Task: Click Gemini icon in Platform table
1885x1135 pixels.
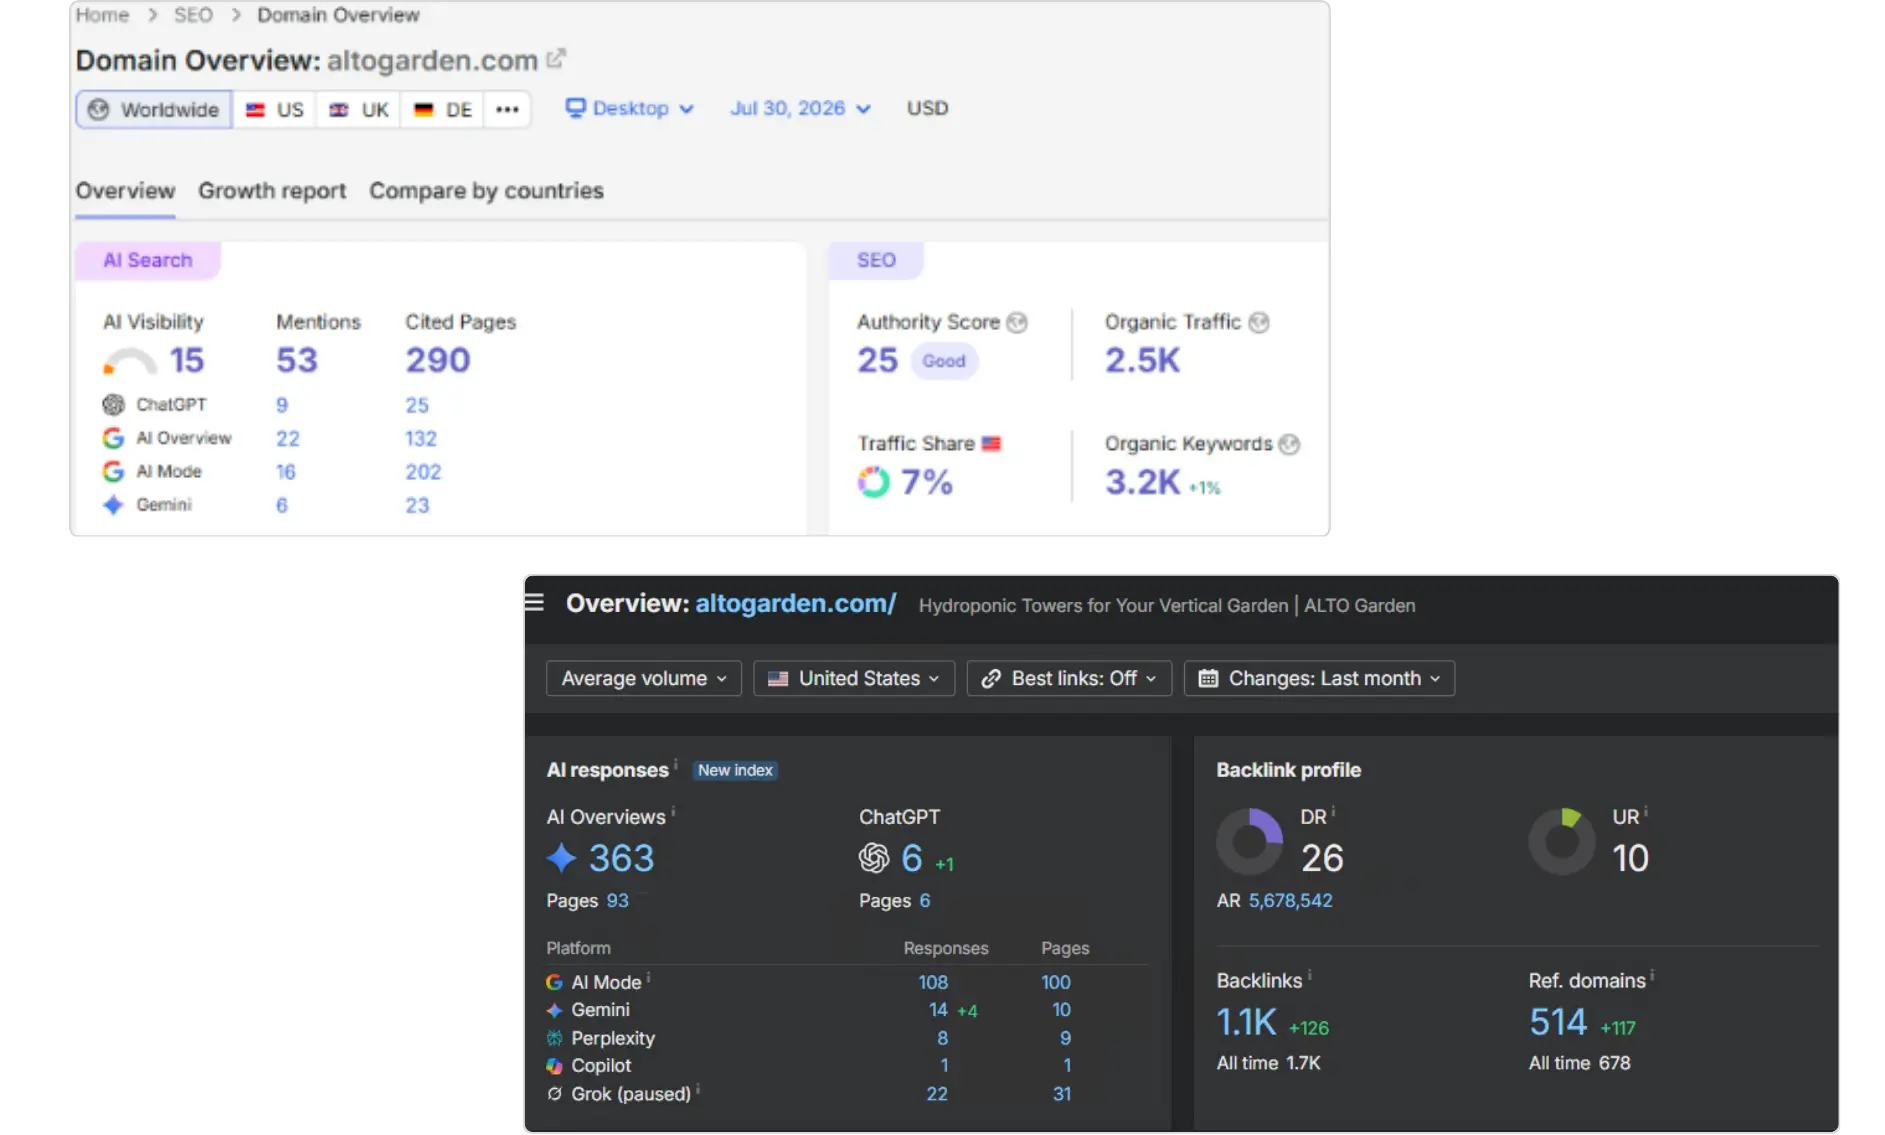Action: (554, 1010)
